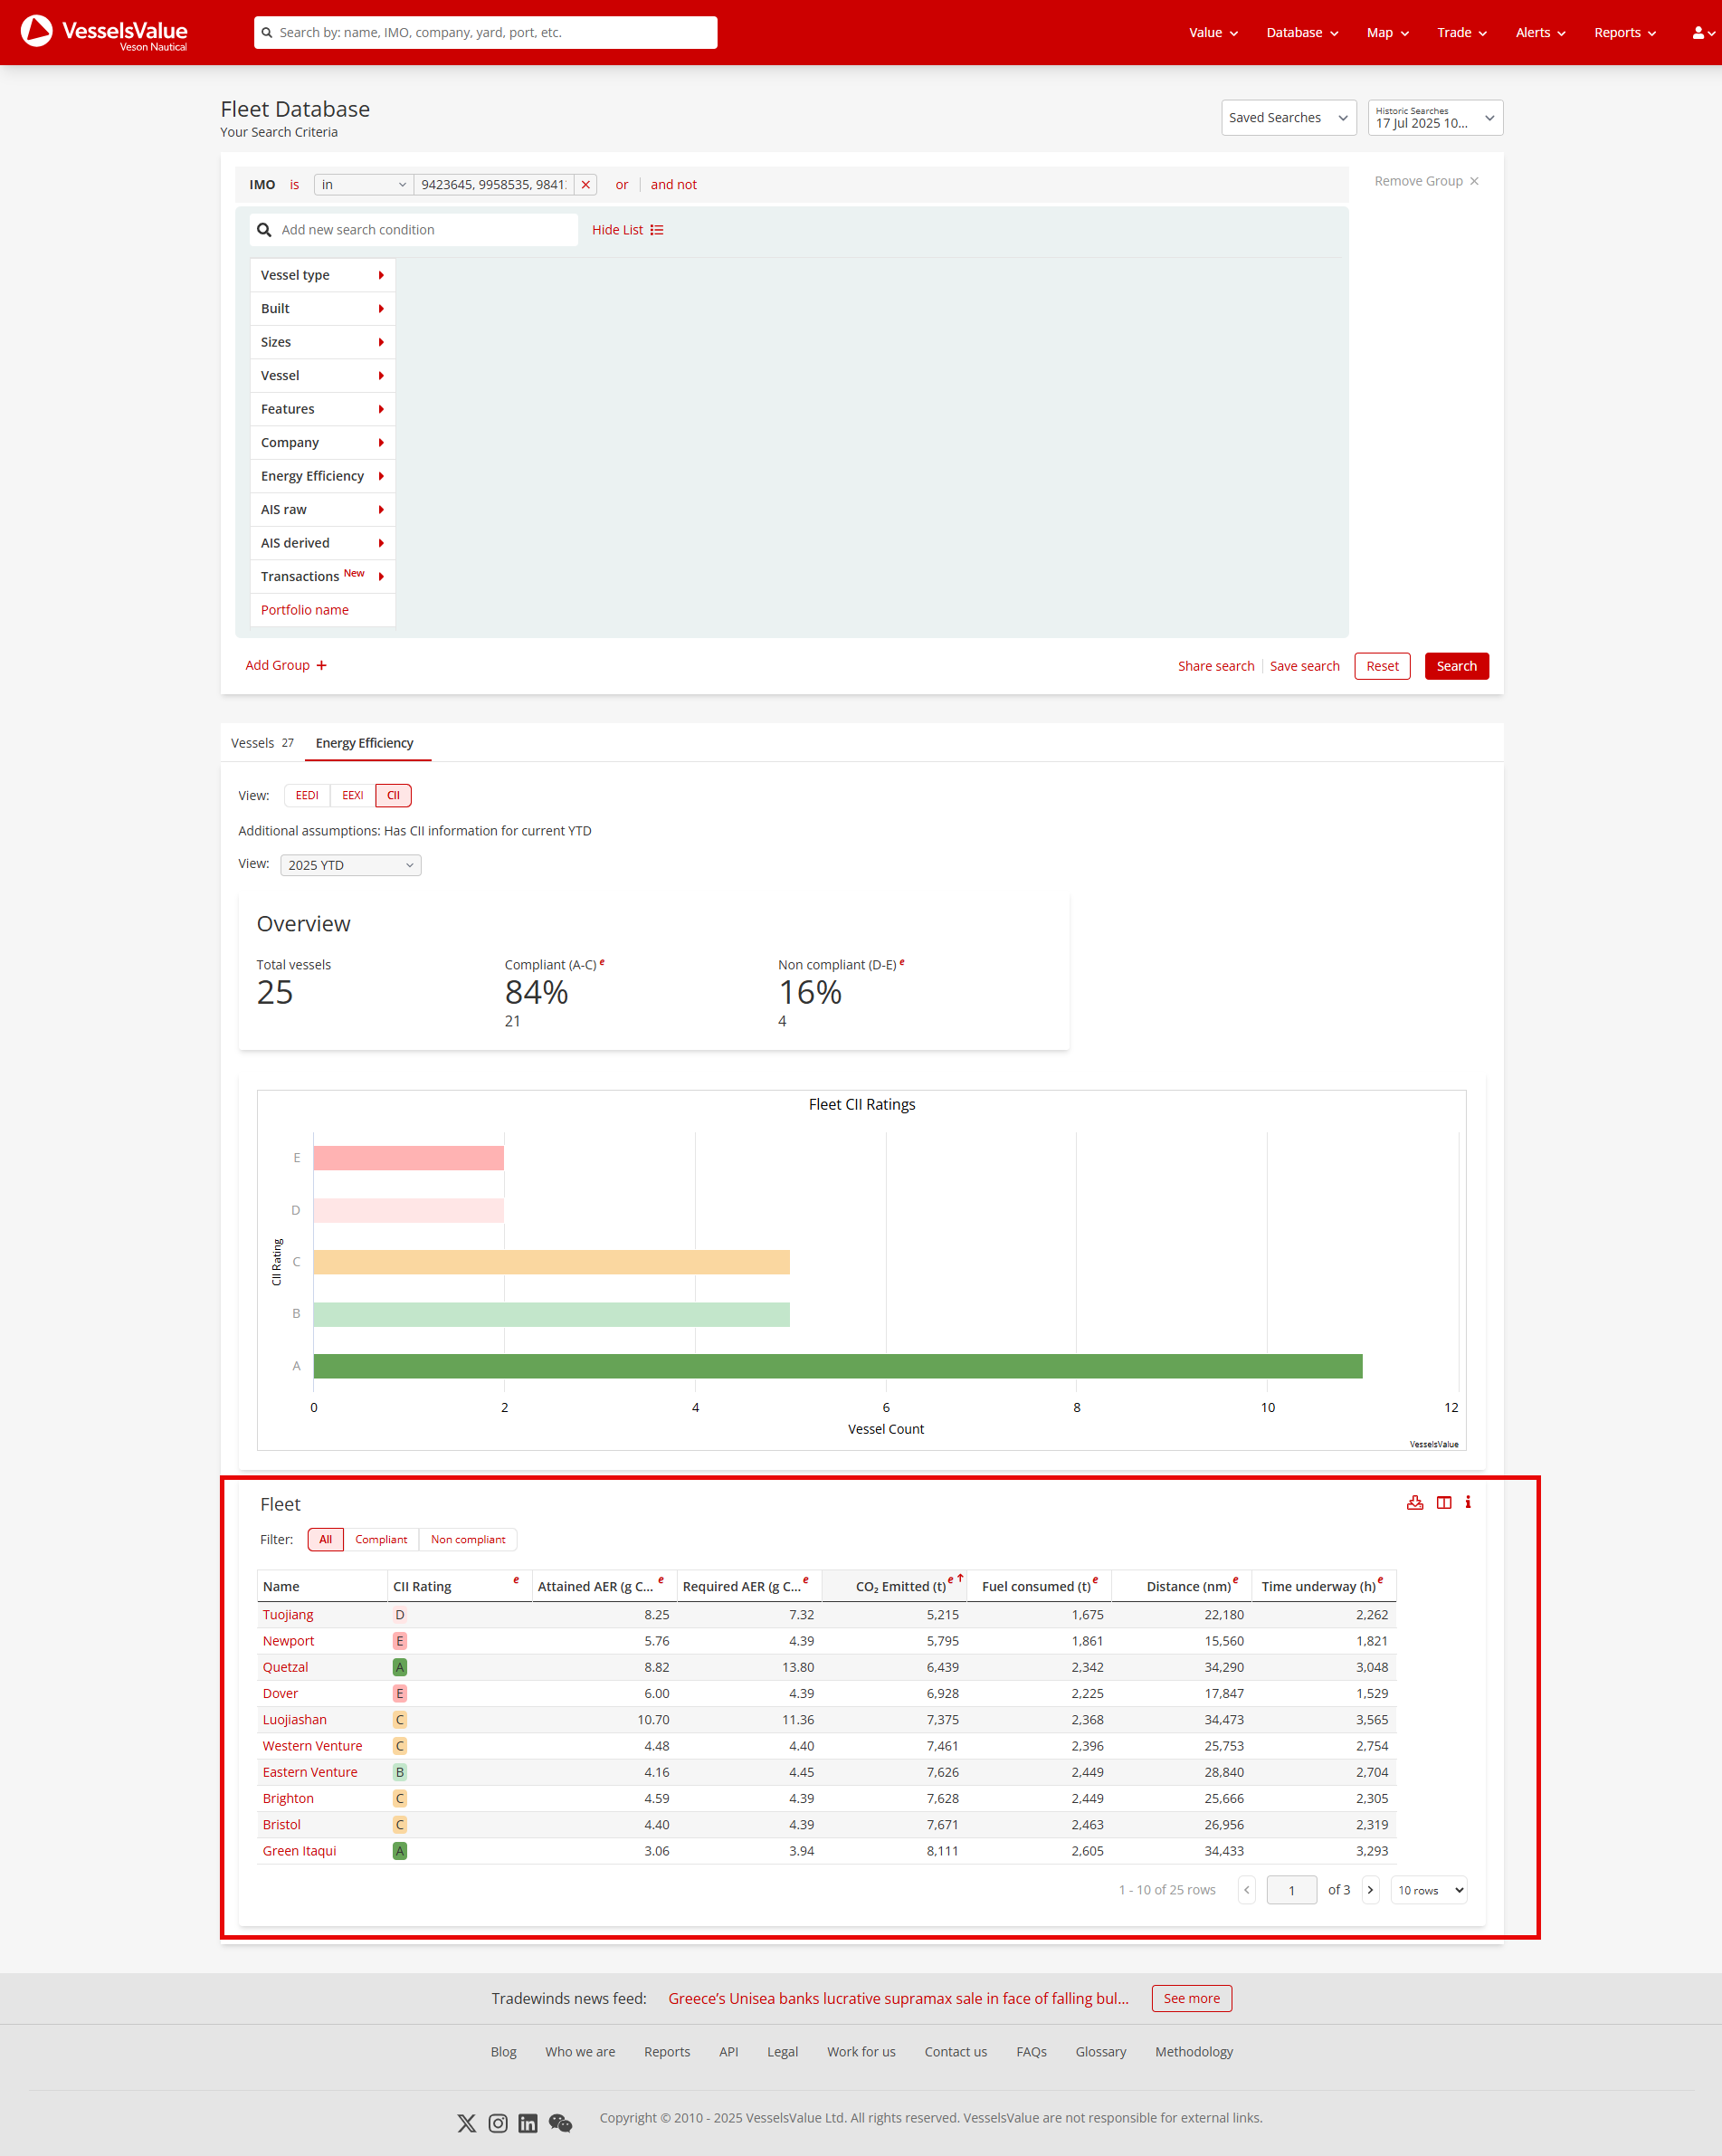This screenshot has height=2156, width=1722.
Task: Expand the Energy Efficiency search condition
Action: pyautogui.click(x=322, y=476)
